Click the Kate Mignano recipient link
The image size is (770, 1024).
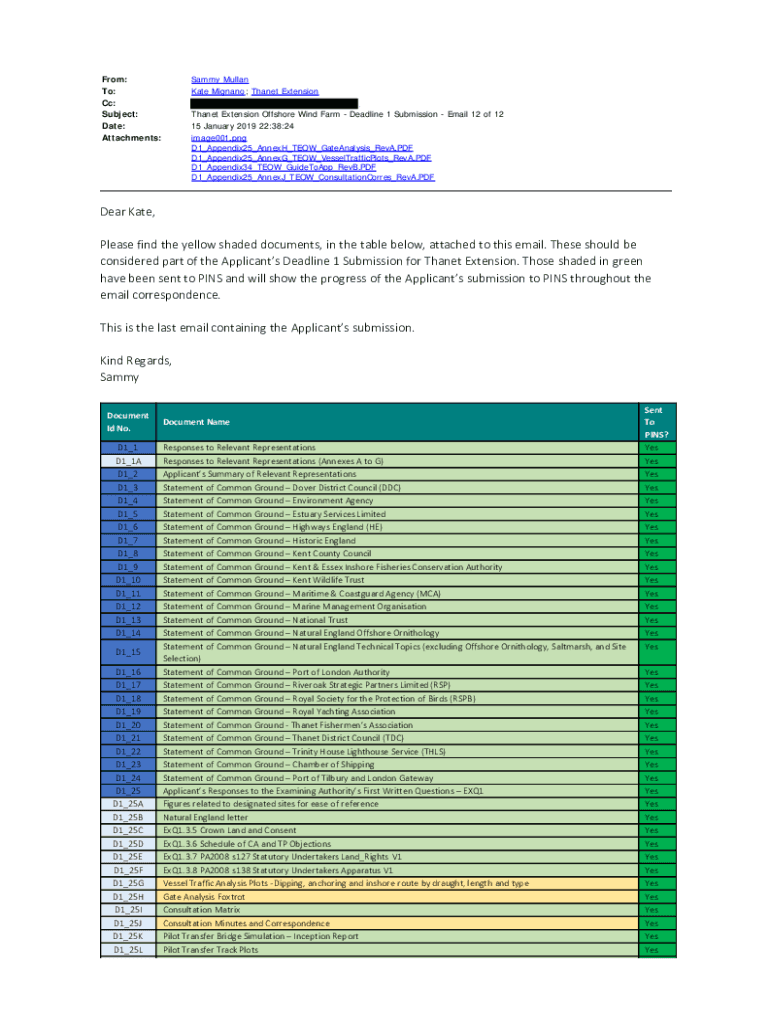tap(218, 91)
